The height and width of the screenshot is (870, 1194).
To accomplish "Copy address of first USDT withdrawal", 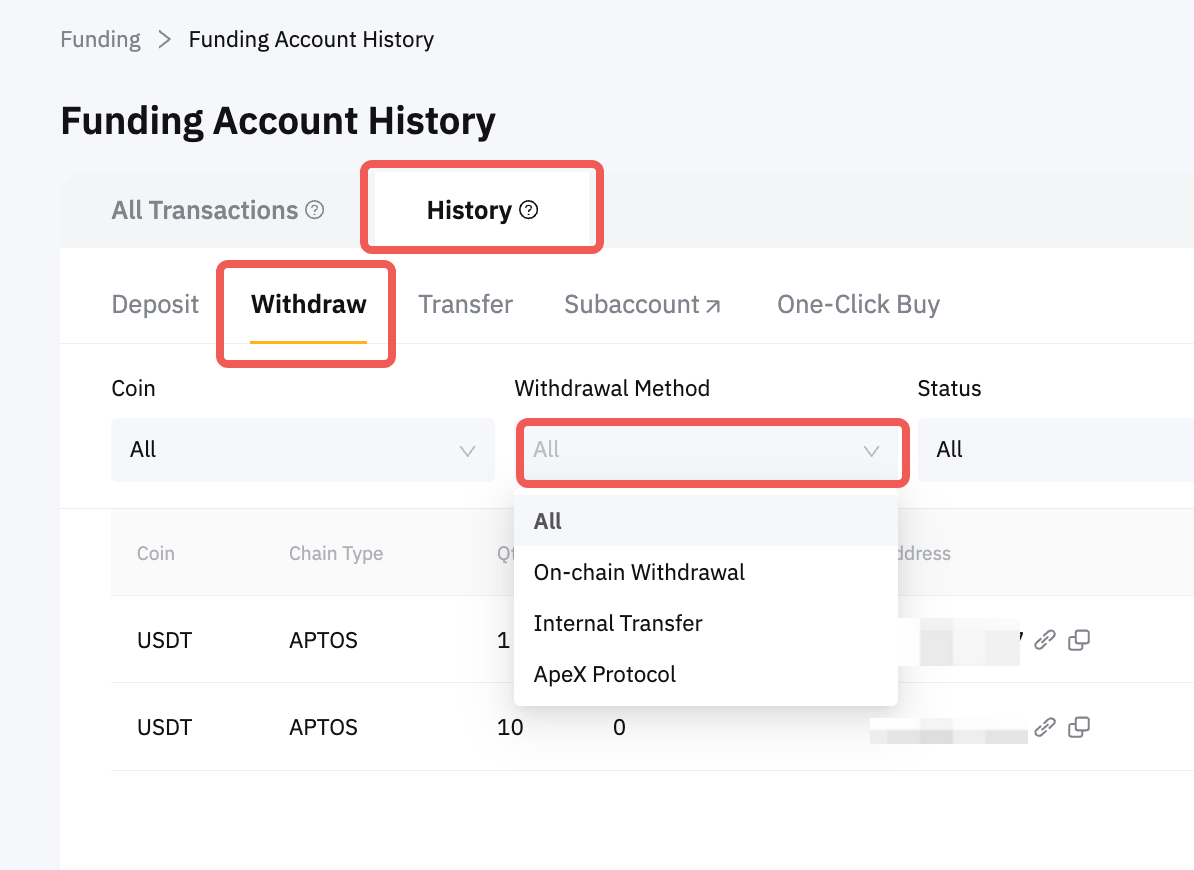I will tap(1079, 640).
